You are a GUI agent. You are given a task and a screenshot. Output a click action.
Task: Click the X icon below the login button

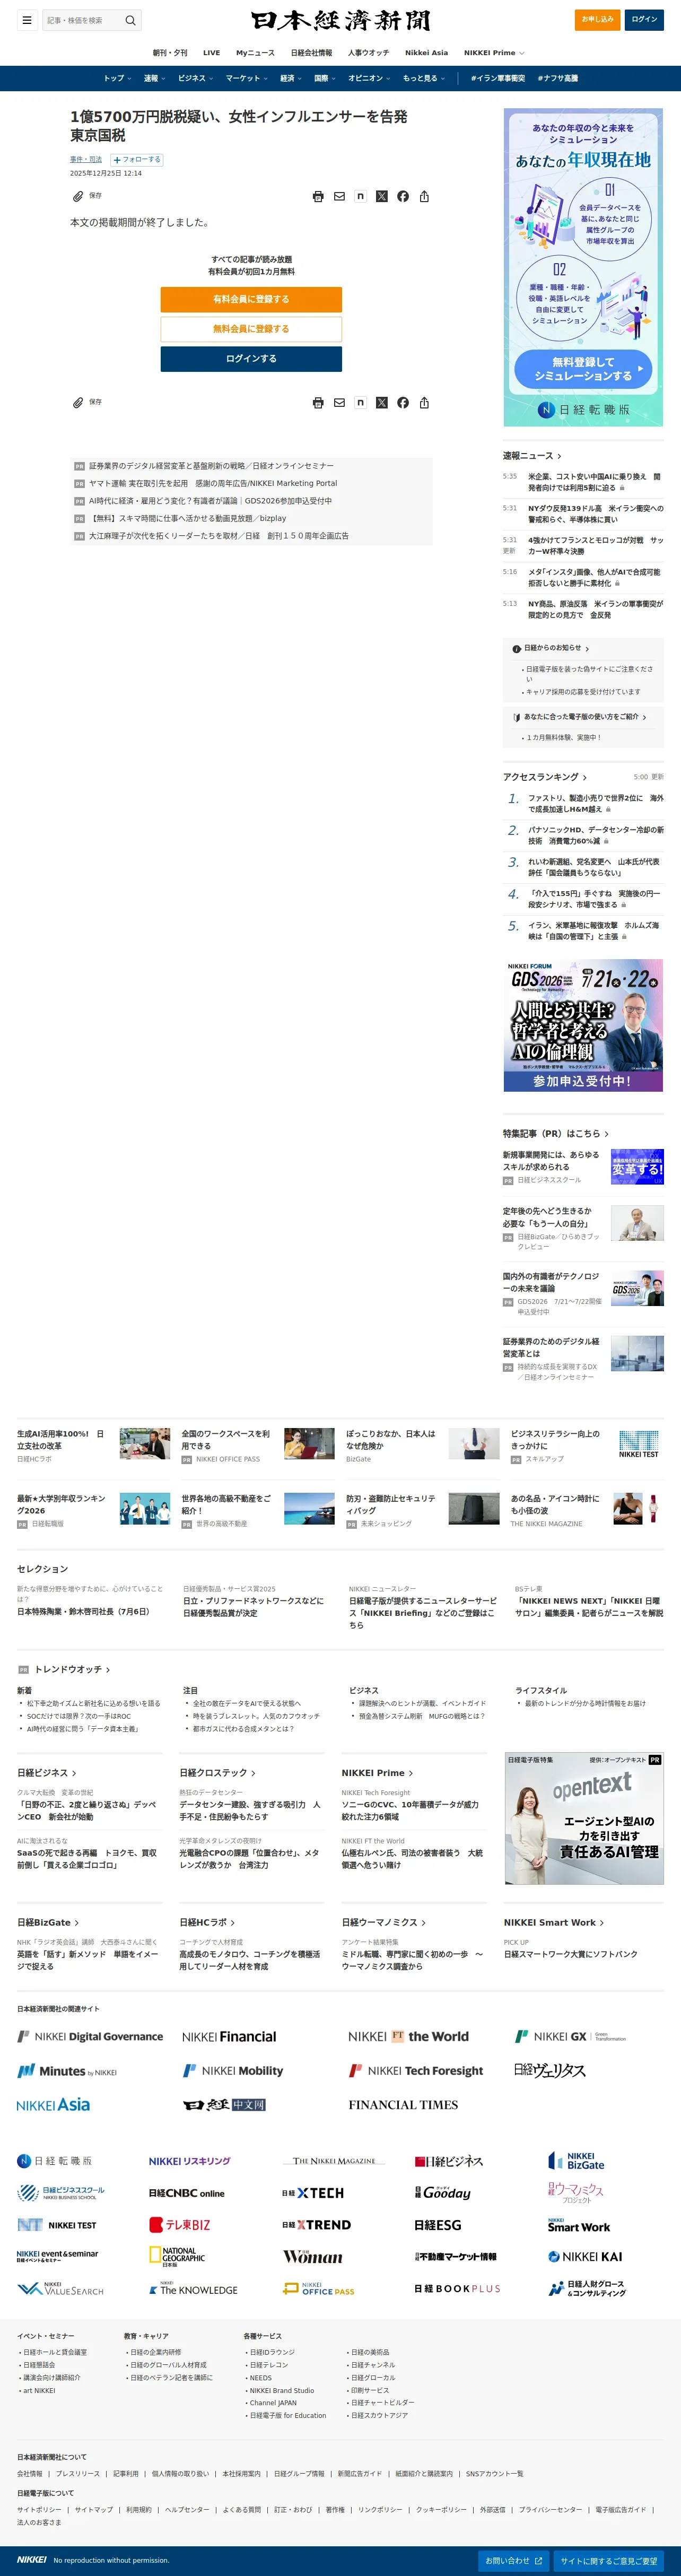[x=381, y=403]
